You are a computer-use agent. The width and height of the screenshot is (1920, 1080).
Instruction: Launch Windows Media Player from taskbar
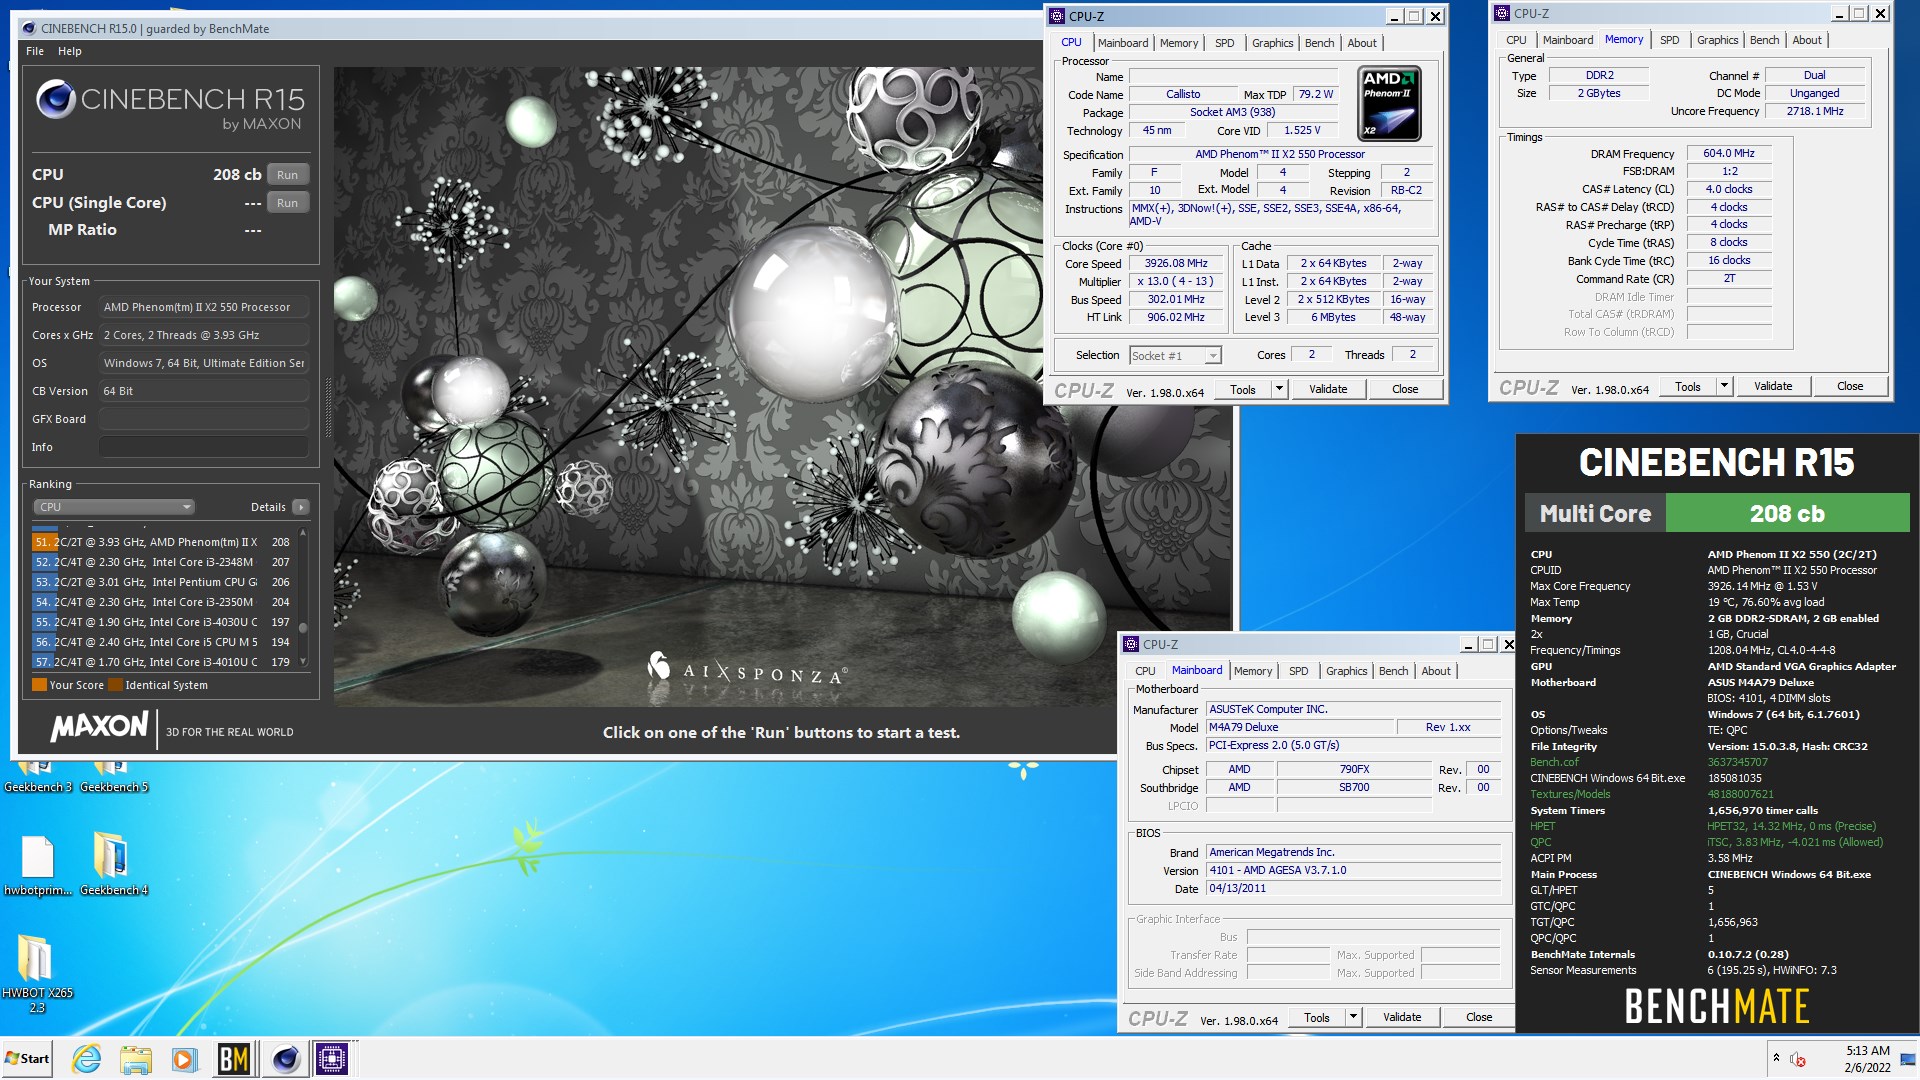[x=183, y=1058]
